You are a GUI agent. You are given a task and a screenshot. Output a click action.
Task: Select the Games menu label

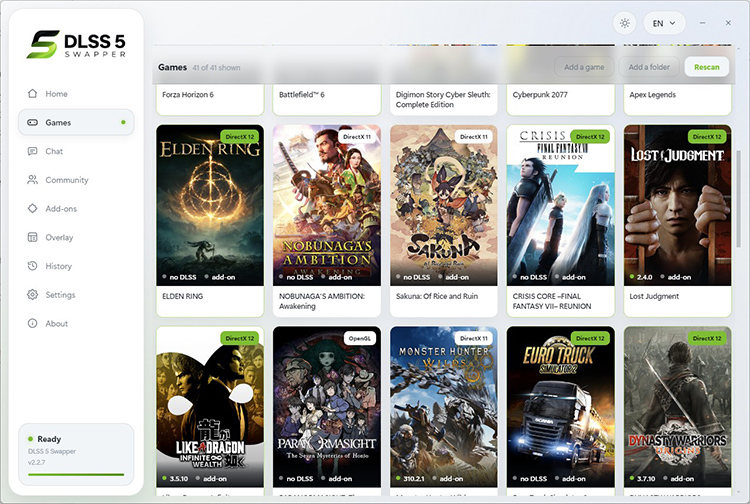point(58,122)
